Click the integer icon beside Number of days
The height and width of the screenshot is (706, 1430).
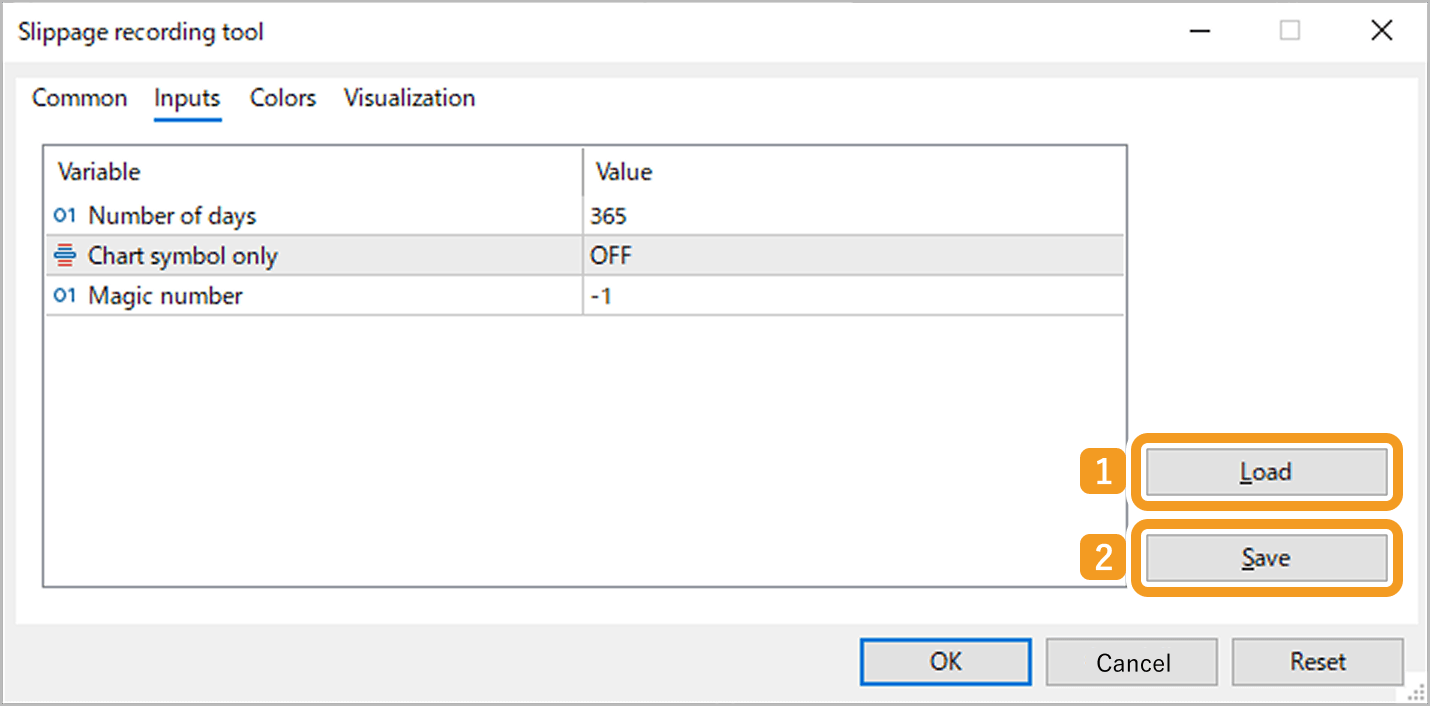tap(65, 215)
